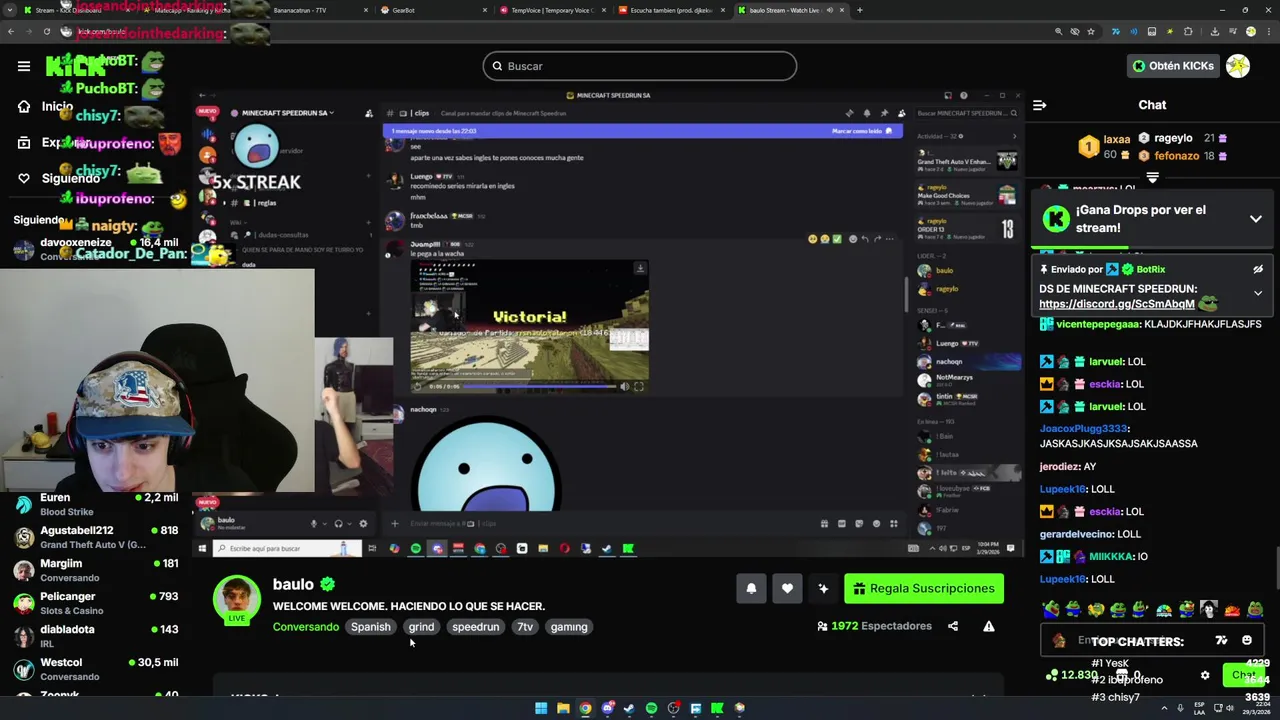This screenshot has width=1280, height=720.
Task: Click username gerardelvecino in chat
Action: [x=1075, y=534]
